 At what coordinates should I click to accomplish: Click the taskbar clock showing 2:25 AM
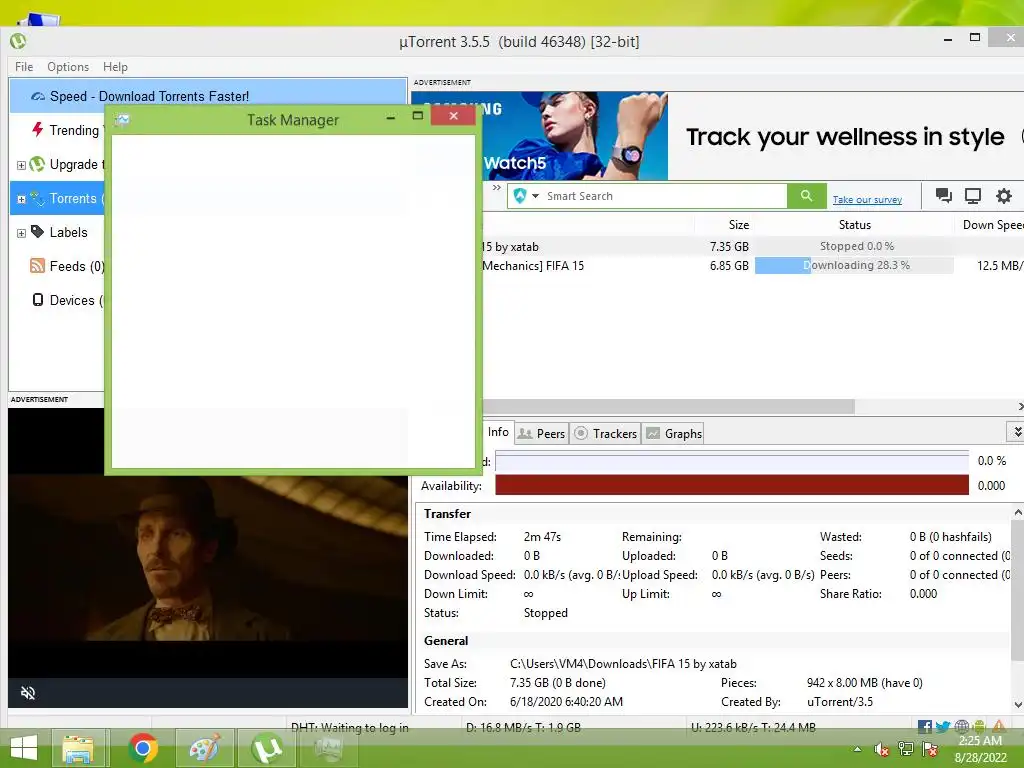coord(980,749)
